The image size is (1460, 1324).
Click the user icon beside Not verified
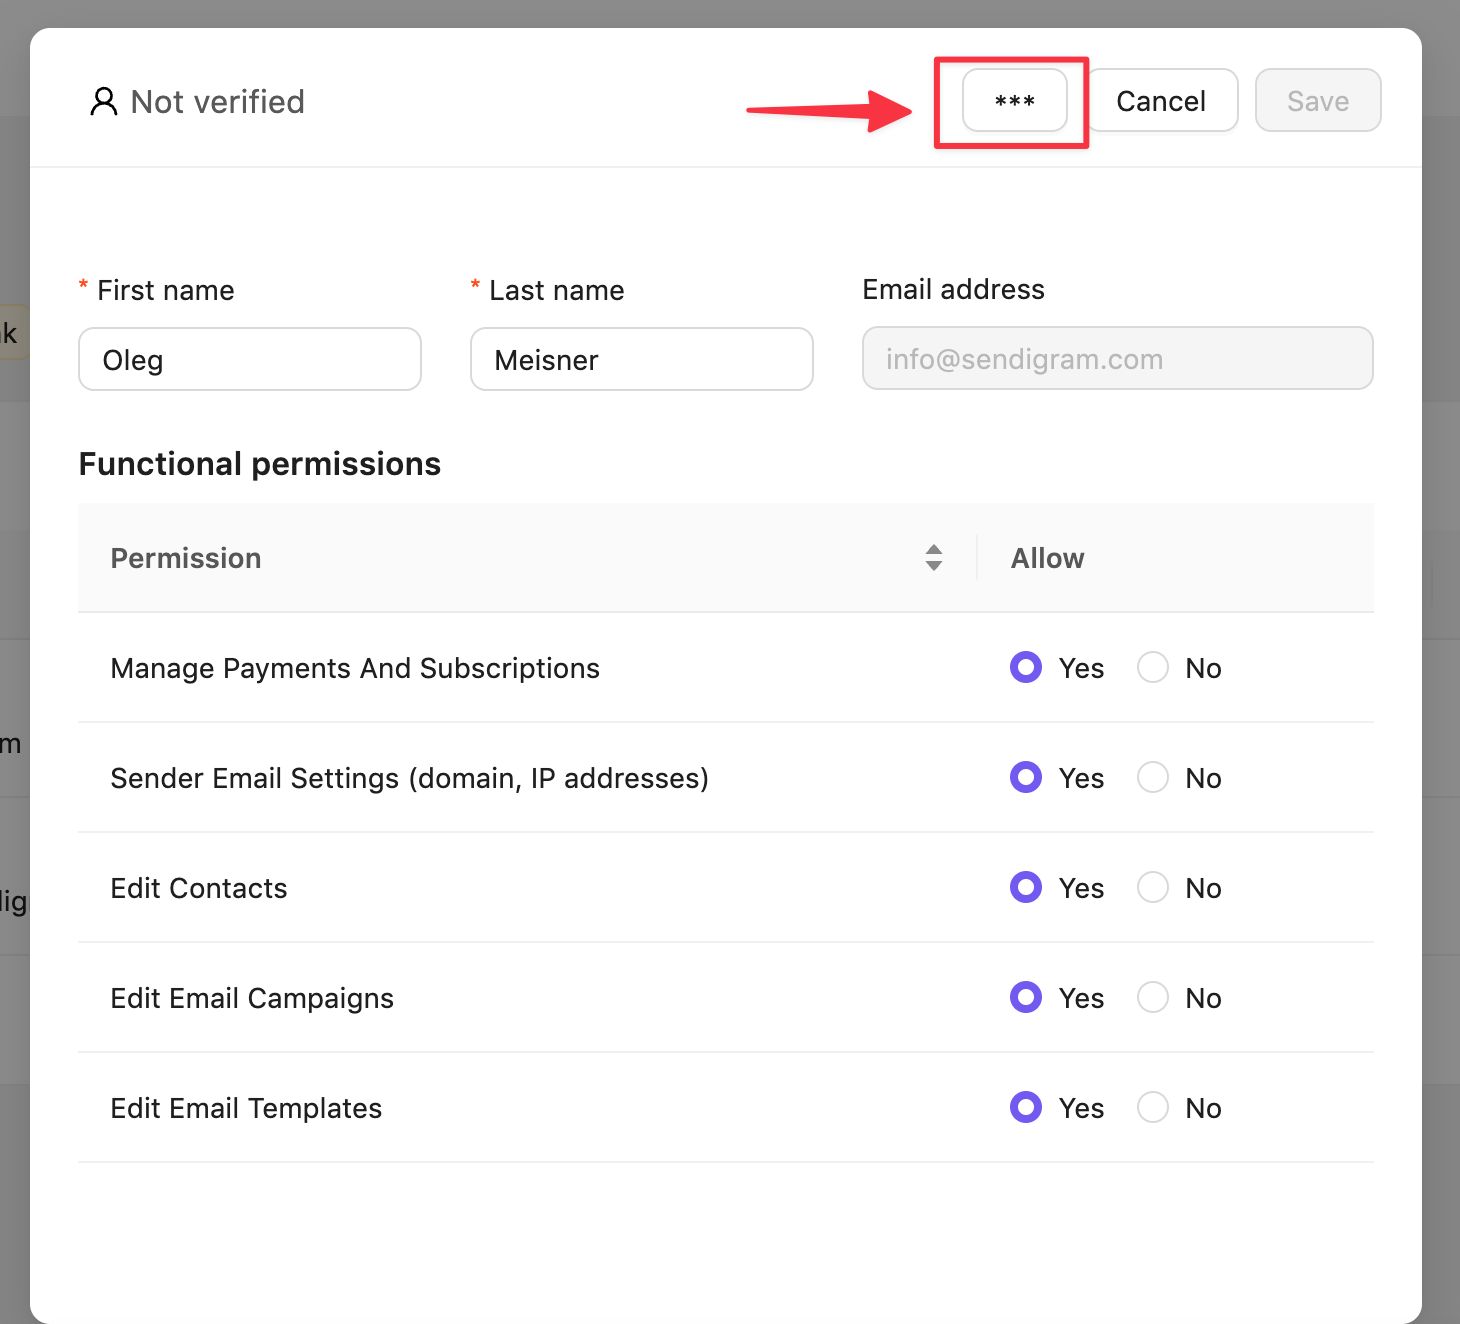click(104, 102)
